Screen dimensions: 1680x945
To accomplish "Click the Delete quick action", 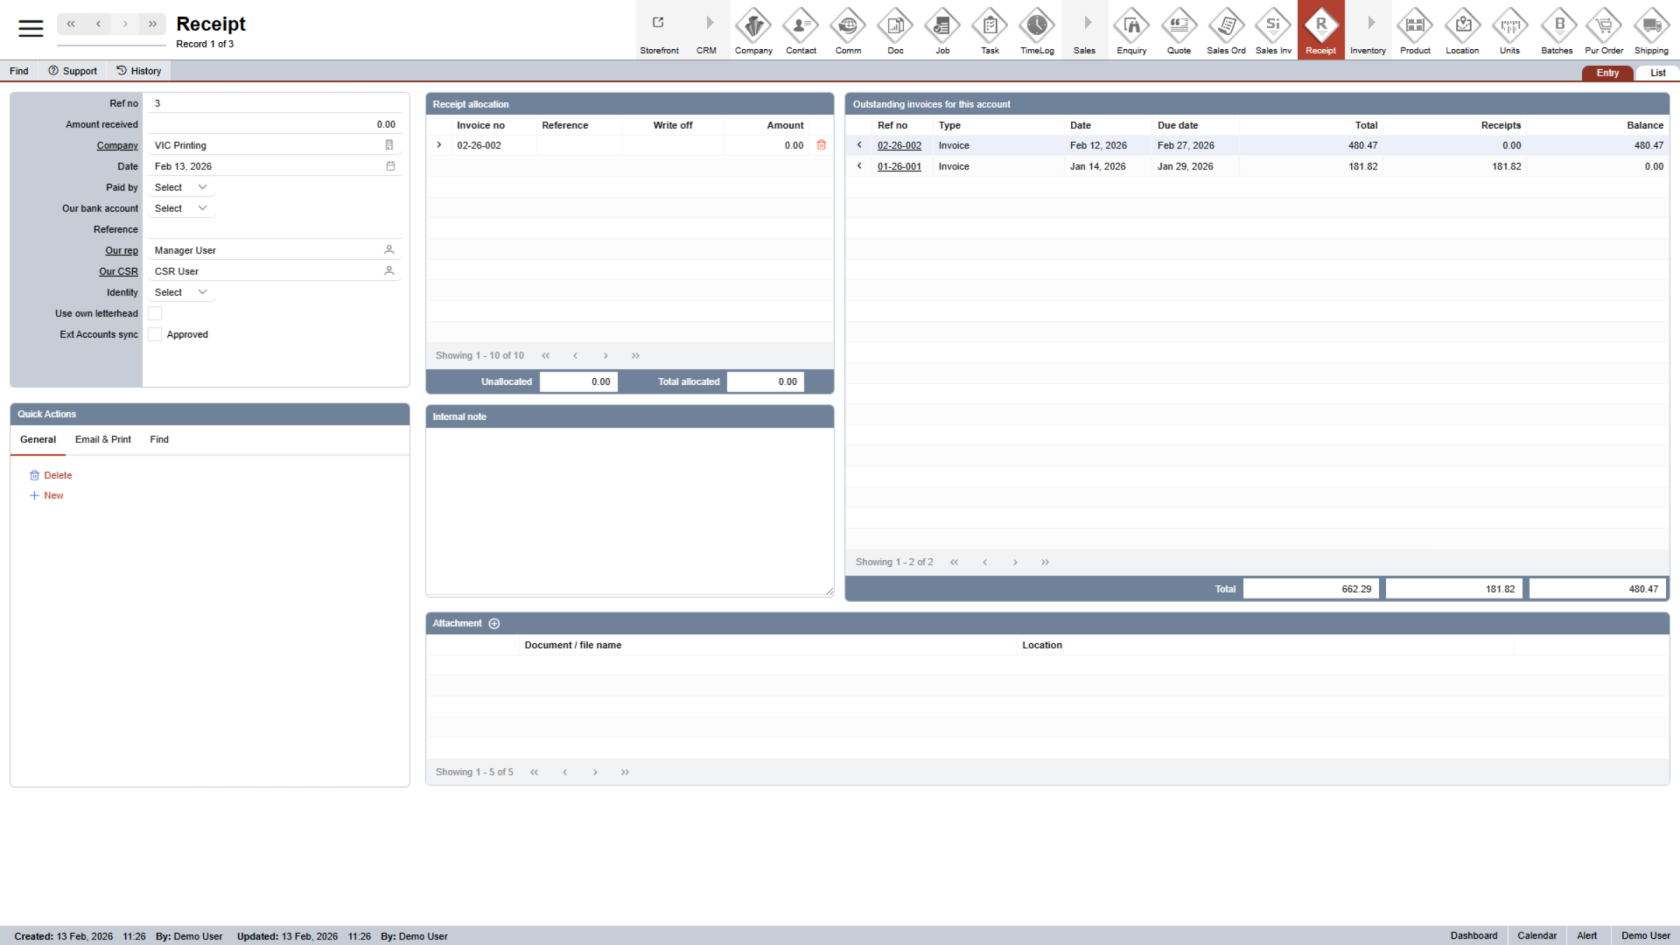I will click(x=57, y=476).
